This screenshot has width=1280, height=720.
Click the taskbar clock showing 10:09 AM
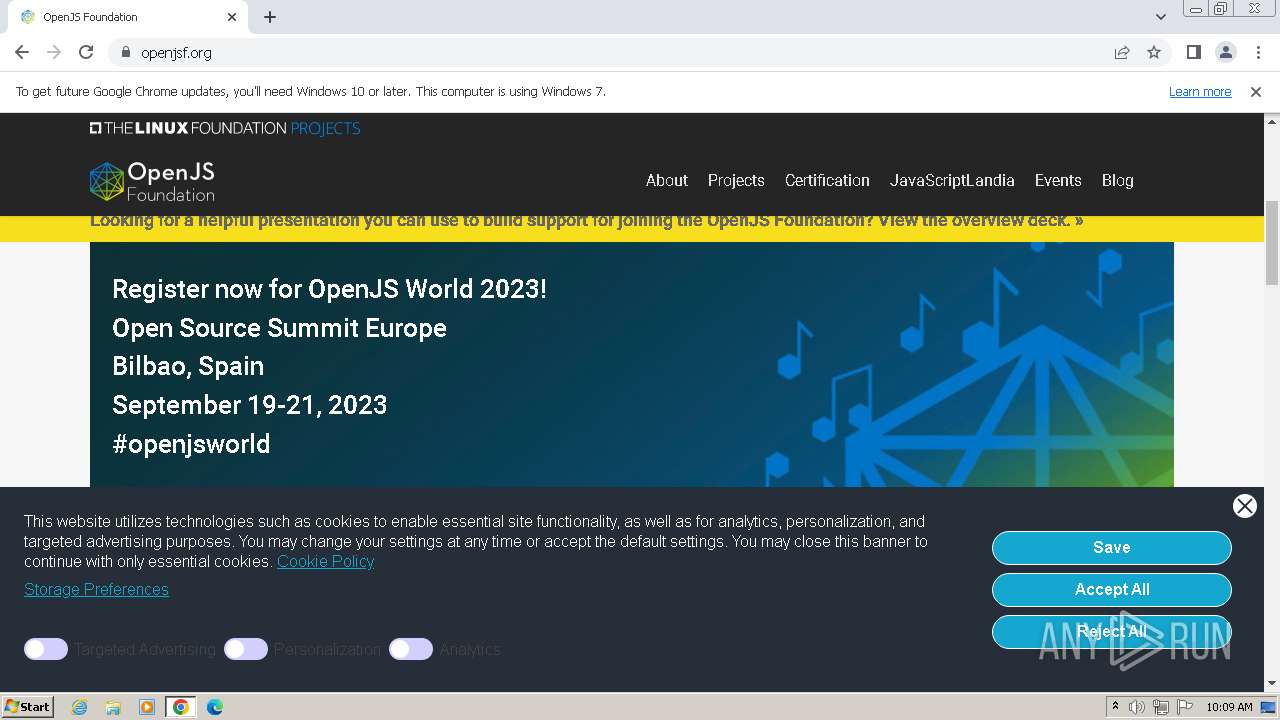[1229, 707]
